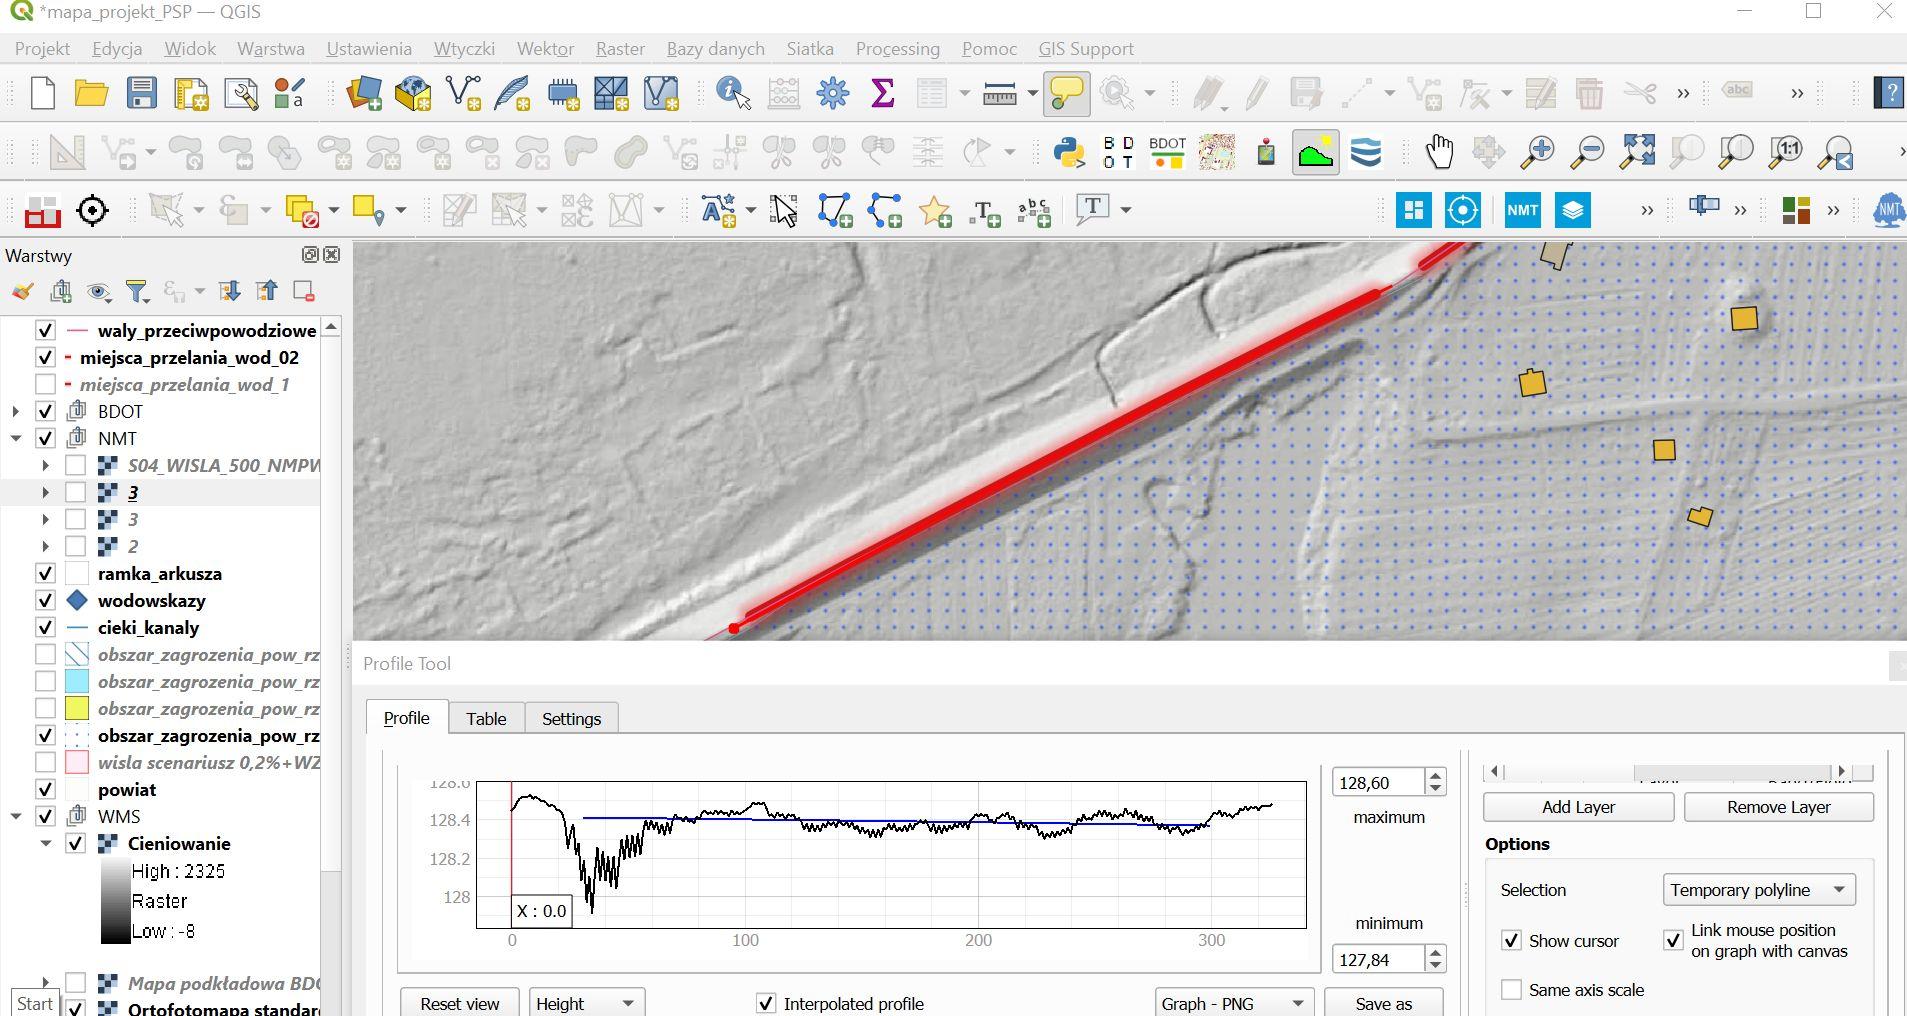This screenshot has width=1907, height=1016.
Task: Click the light blue obszar_zagrozenia swatch
Action: coord(77,682)
